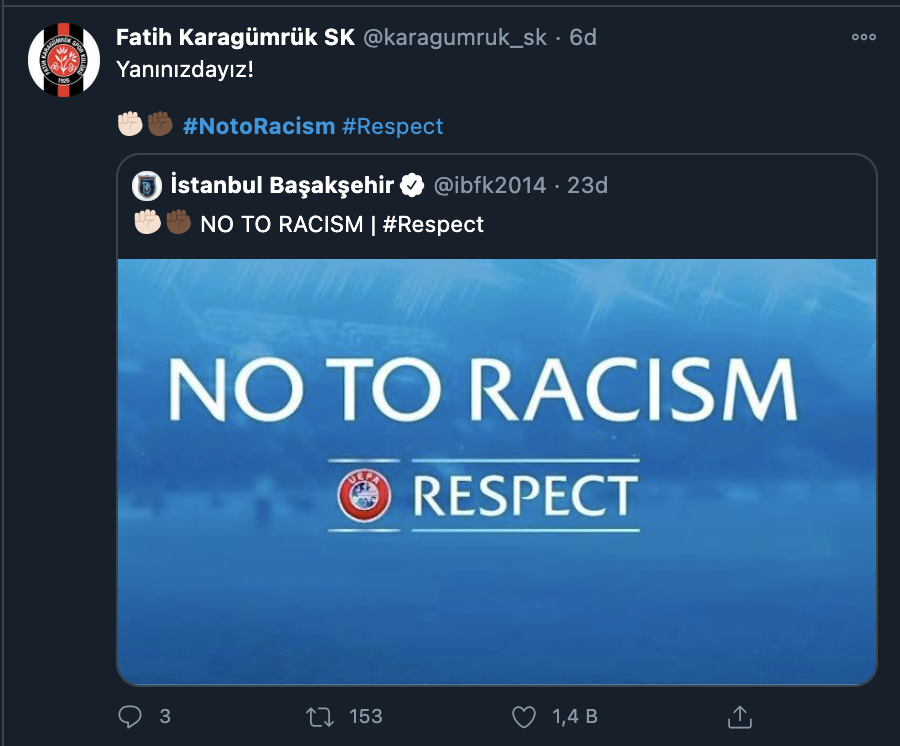Click the İstanbul Başakşehir account name
Viewport: 900px width, 746px height.
click(x=282, y=185)
